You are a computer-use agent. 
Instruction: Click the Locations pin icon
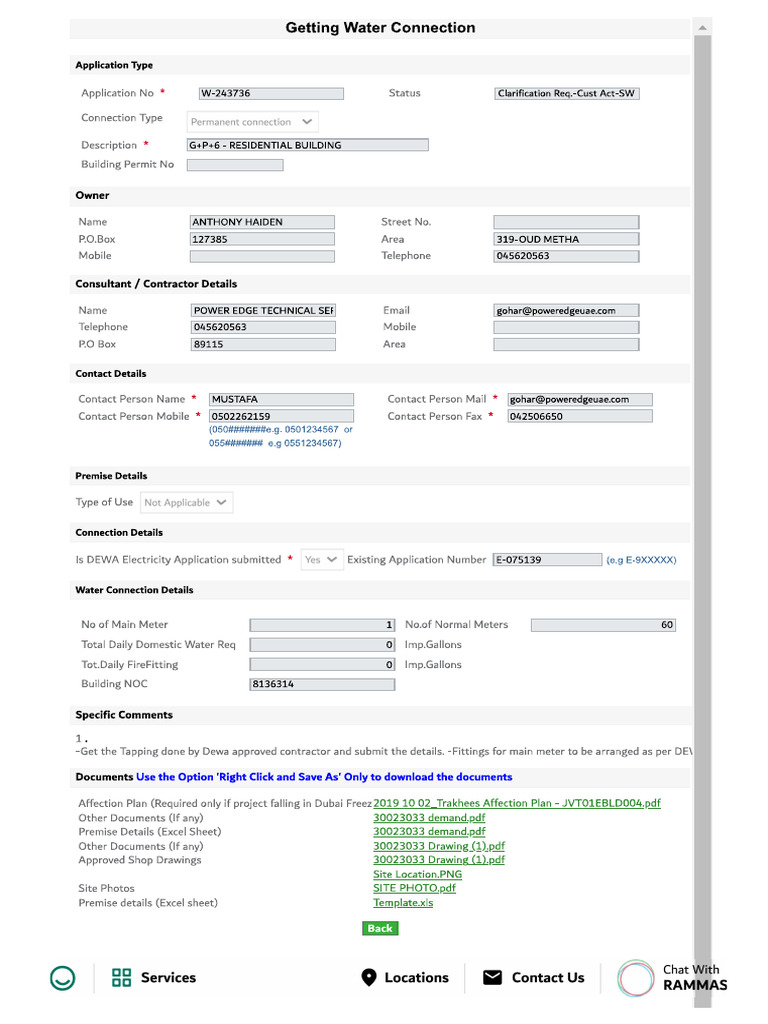(369, 978)
